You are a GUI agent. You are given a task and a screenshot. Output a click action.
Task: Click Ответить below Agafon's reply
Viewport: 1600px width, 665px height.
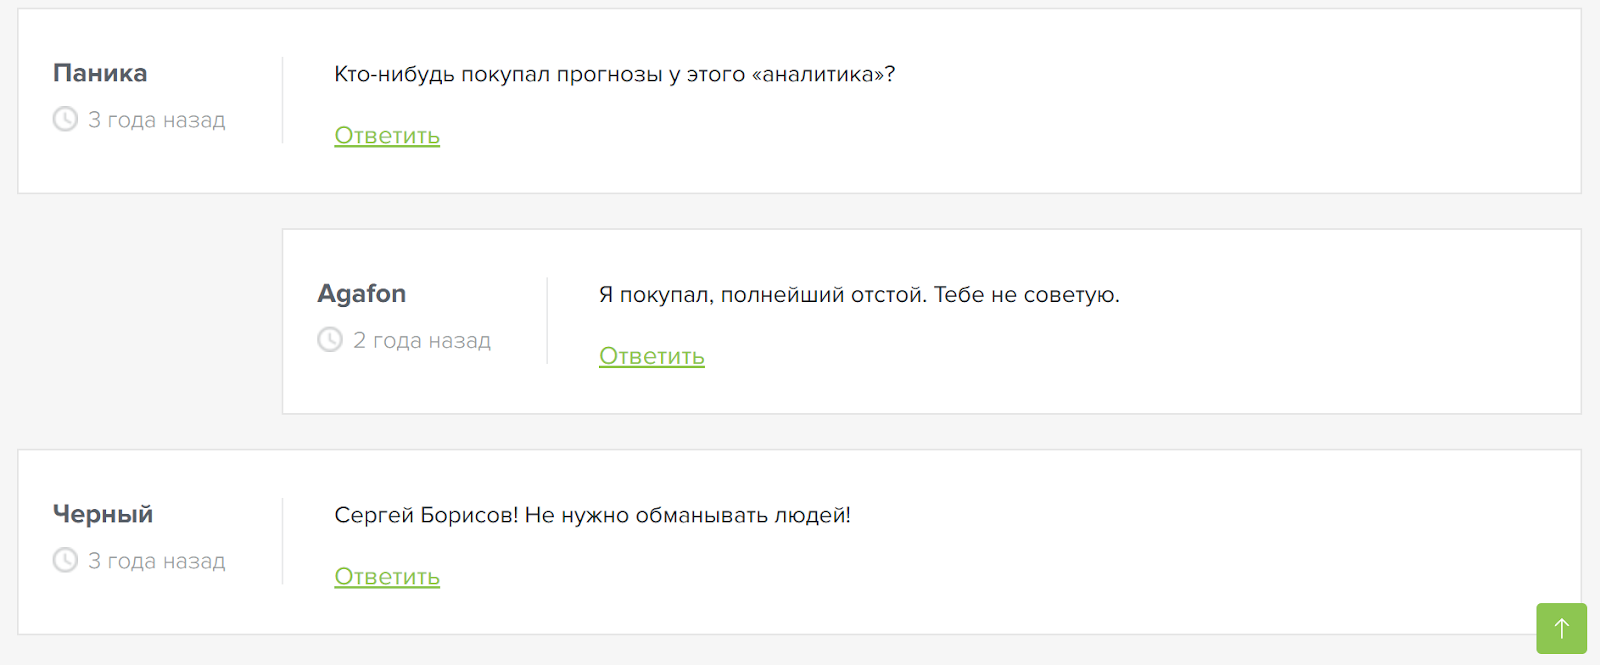pyautogui.click(x=651, y=355)
